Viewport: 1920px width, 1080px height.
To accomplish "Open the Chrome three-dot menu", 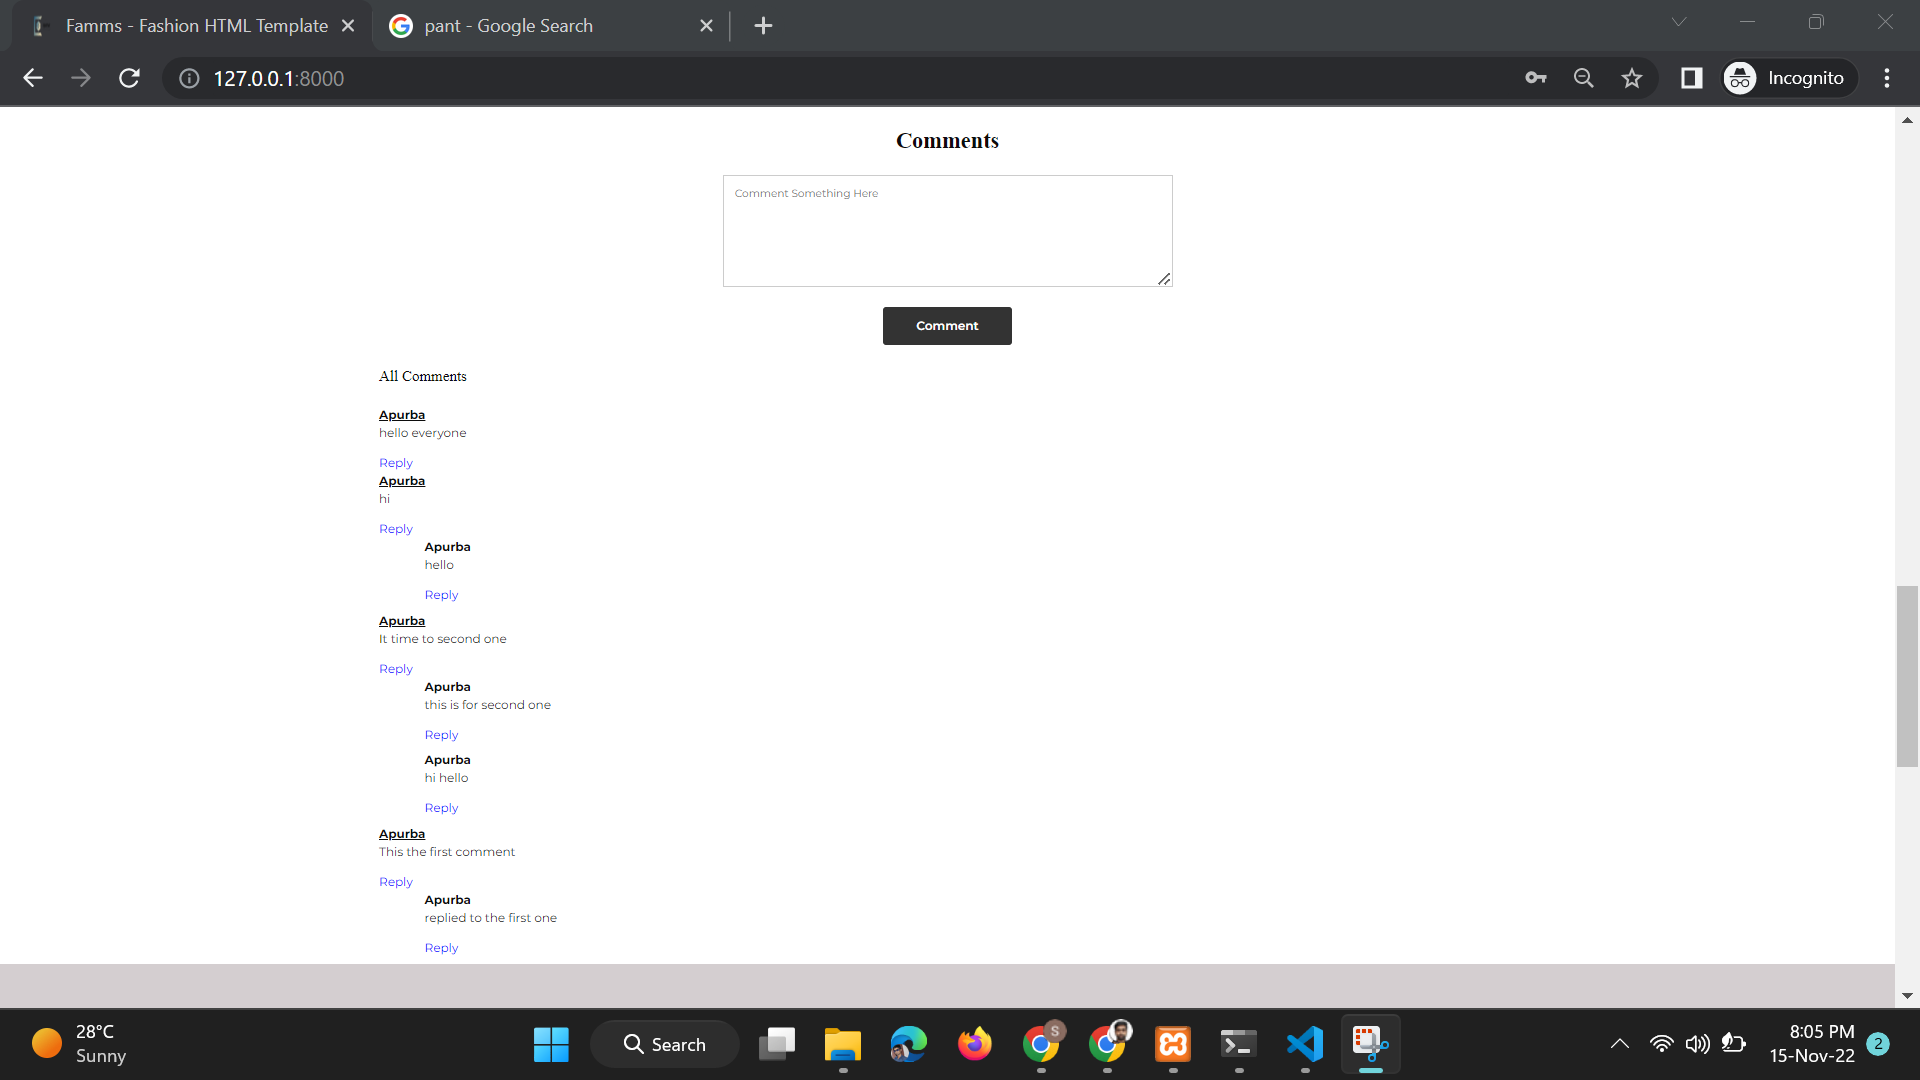I will point(1887,78).
